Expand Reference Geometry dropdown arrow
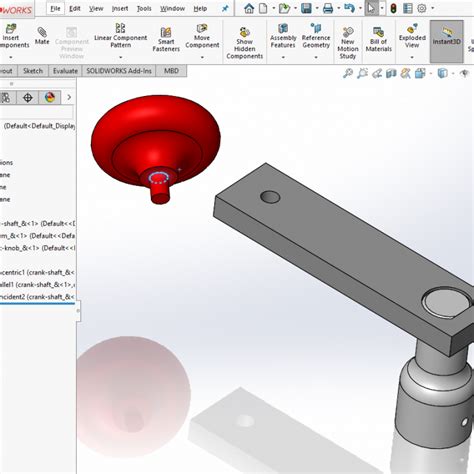This screenshot has height=474, width=474. [x=316, y=57]
